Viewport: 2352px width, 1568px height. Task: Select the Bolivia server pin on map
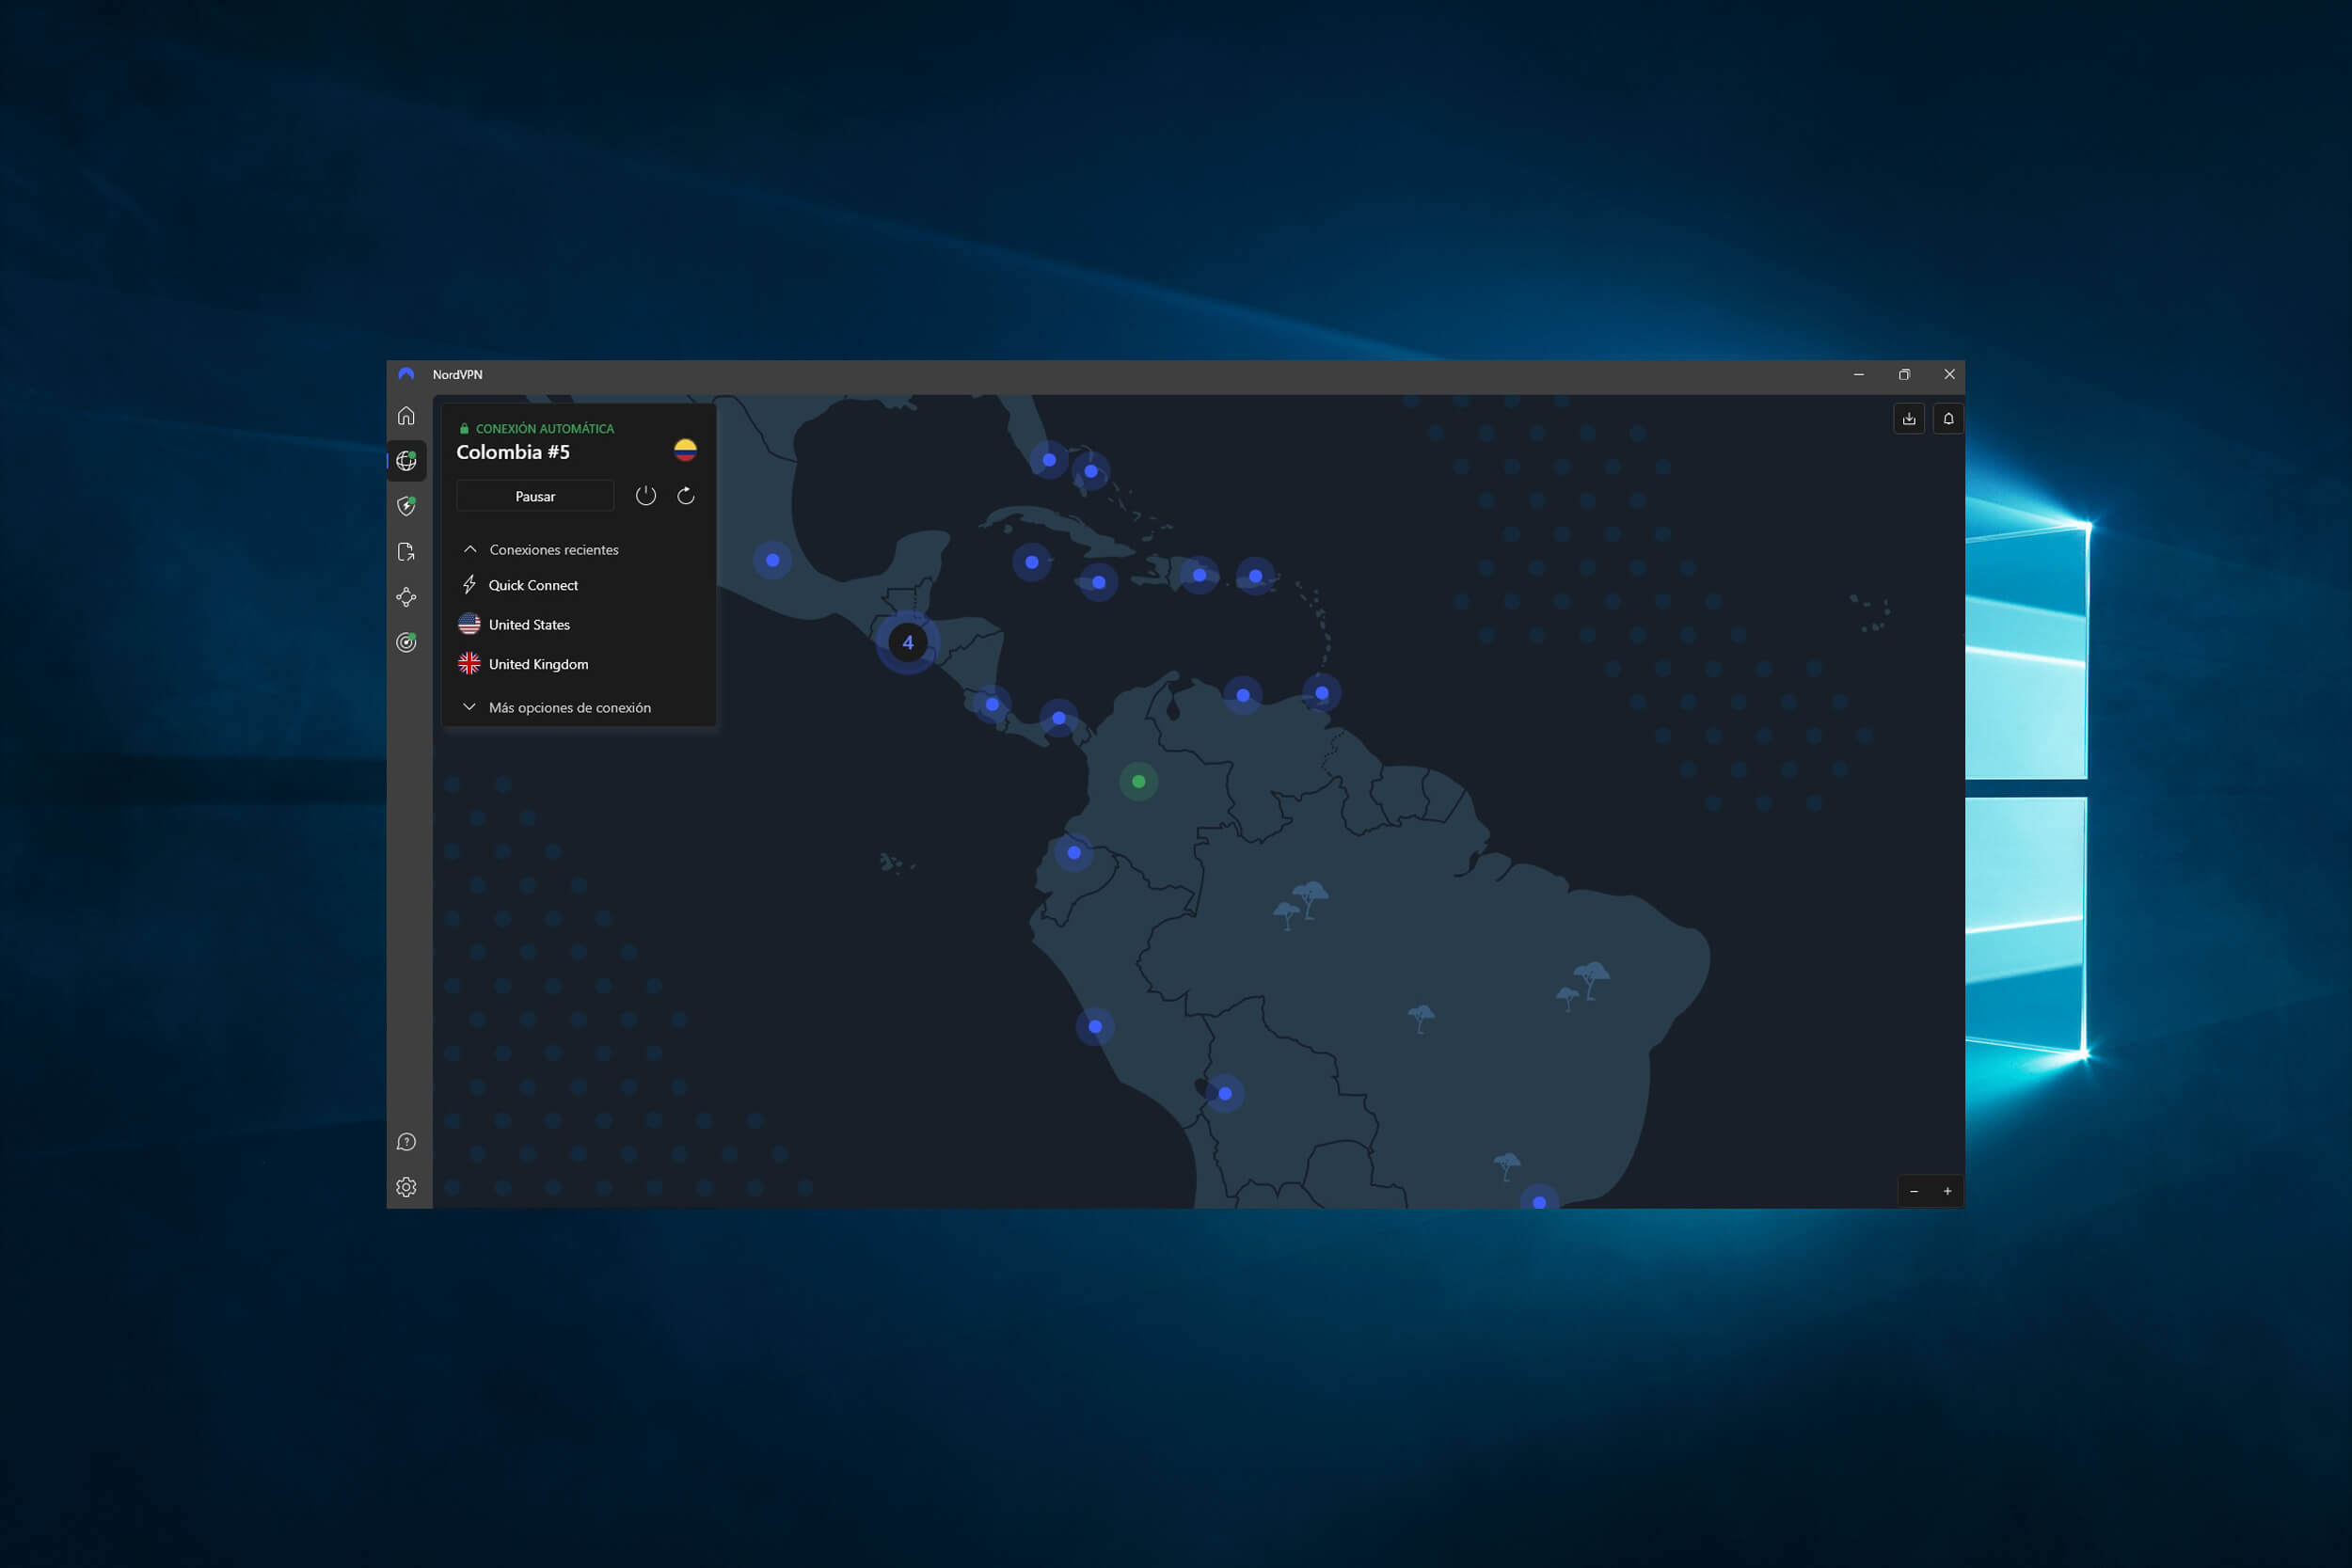tap(1225, 1093)
